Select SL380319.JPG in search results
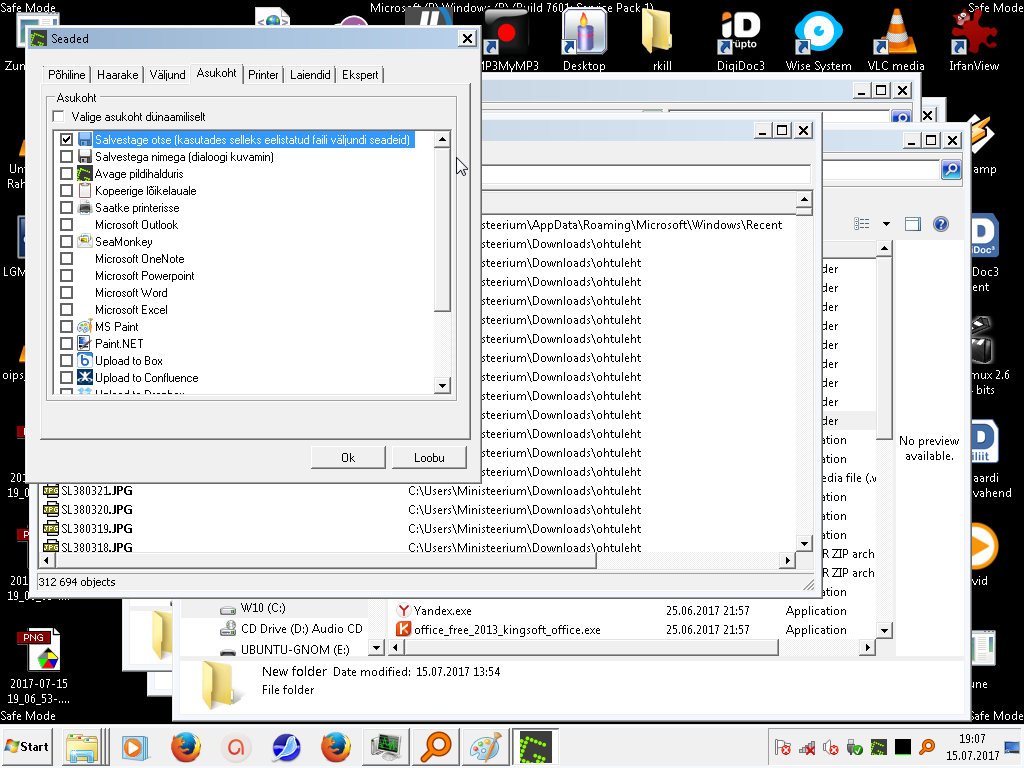1024x768 pixels. click(97, 528)
